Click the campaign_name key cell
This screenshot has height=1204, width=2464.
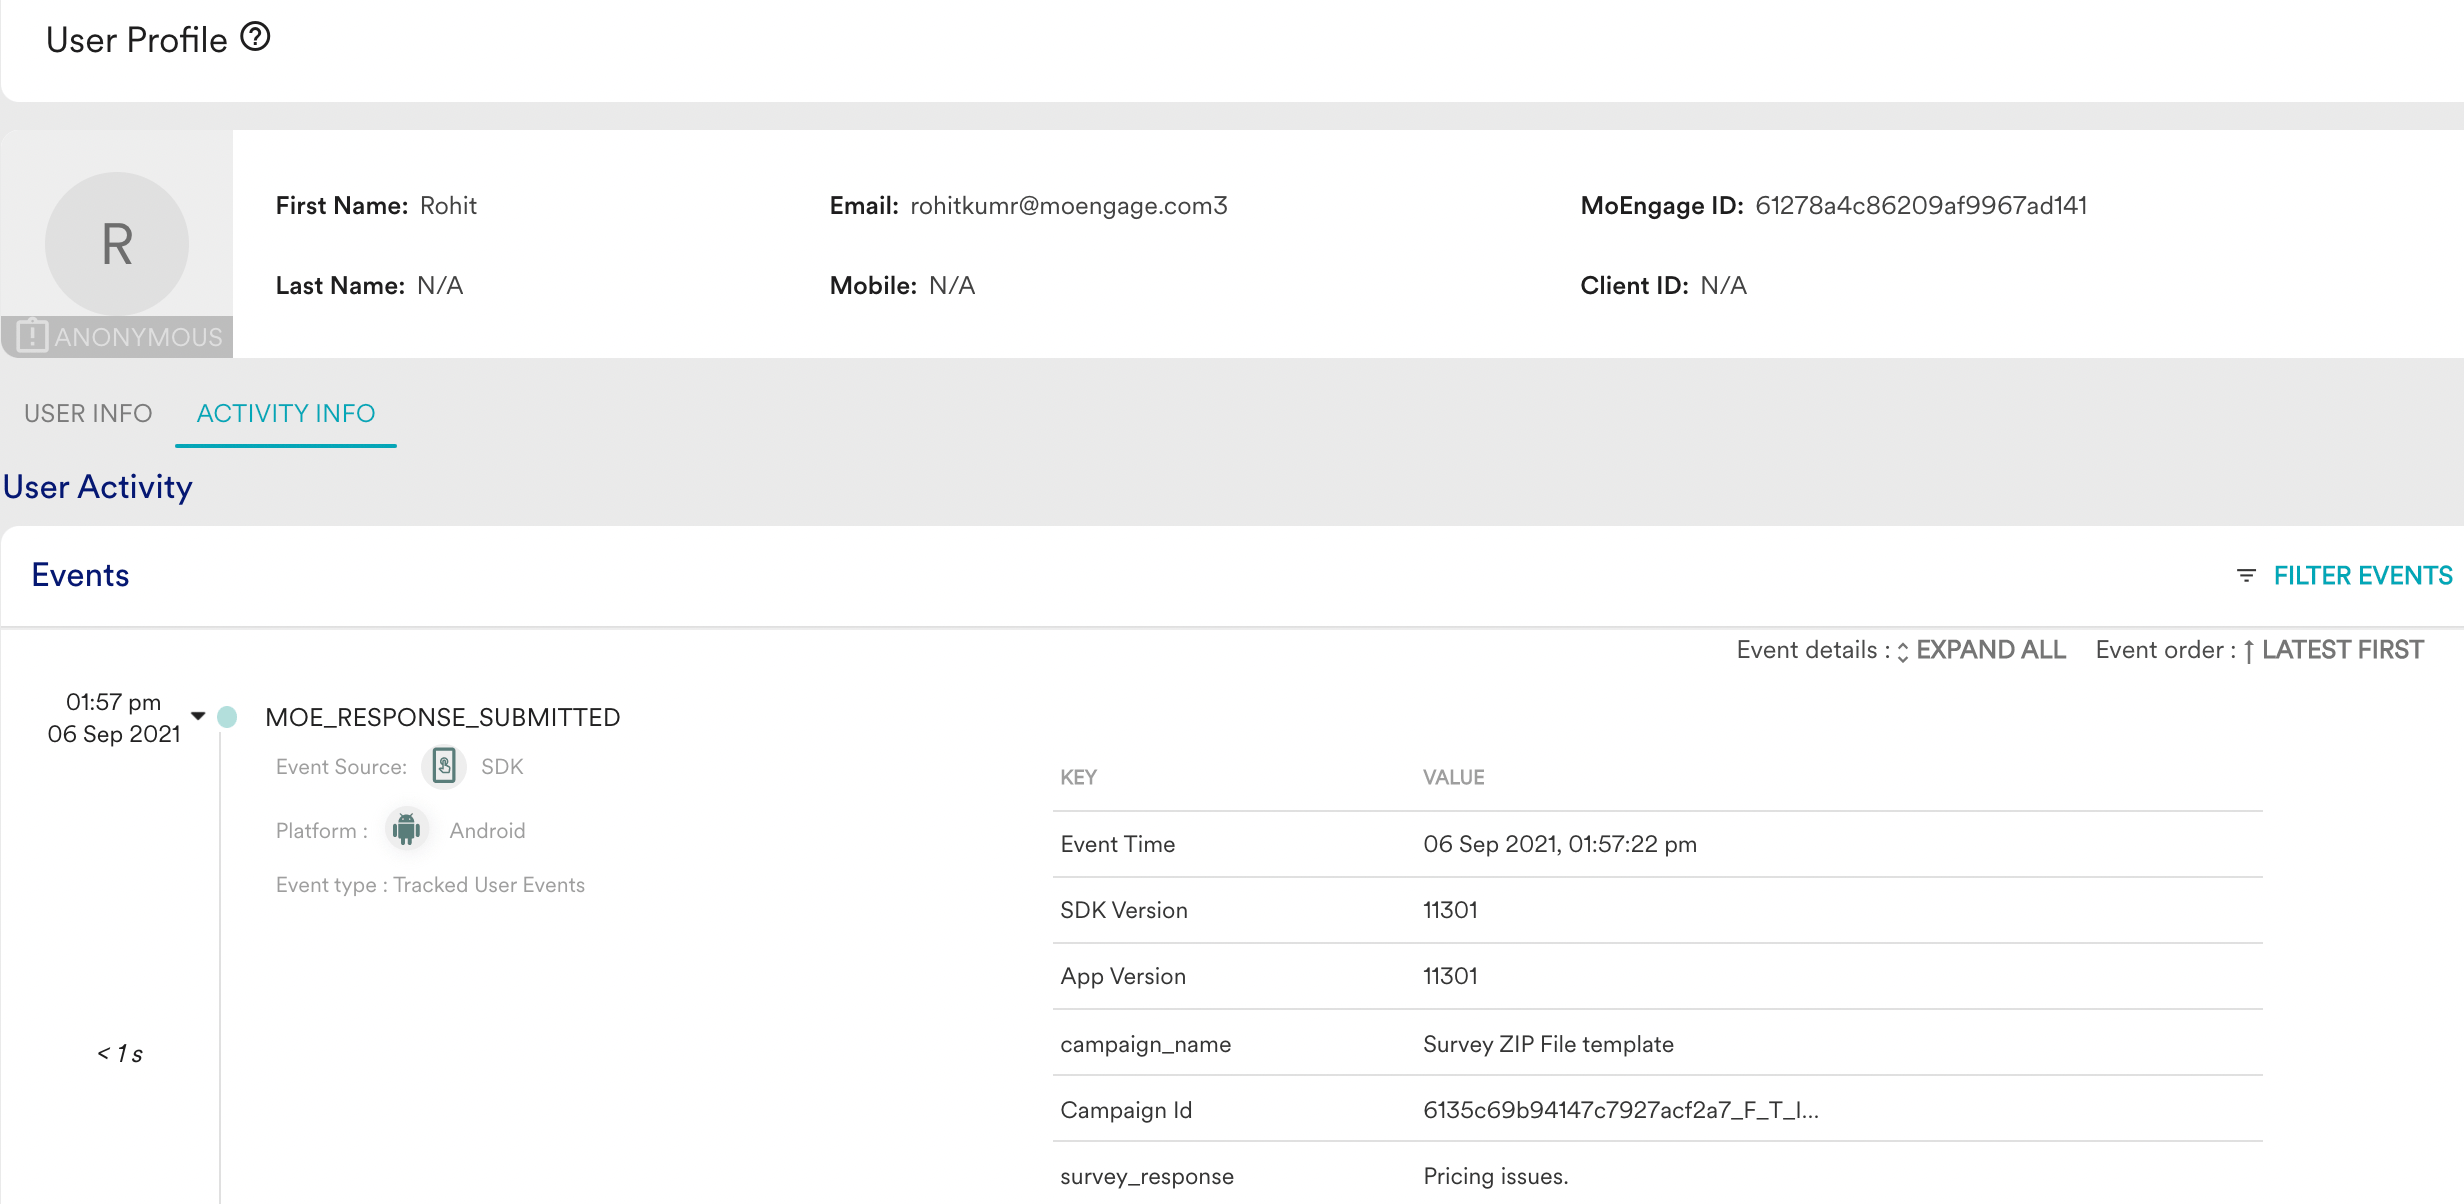1146,1044
